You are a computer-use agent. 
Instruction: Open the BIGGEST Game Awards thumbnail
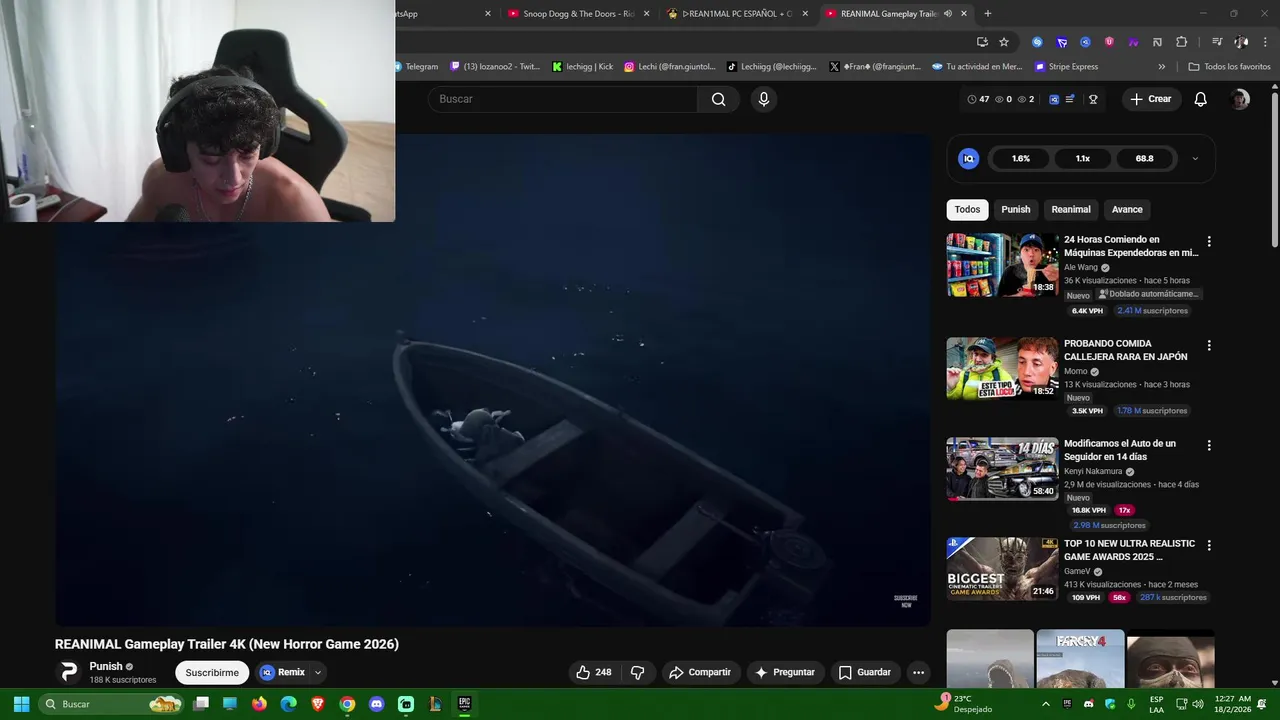1002,569
